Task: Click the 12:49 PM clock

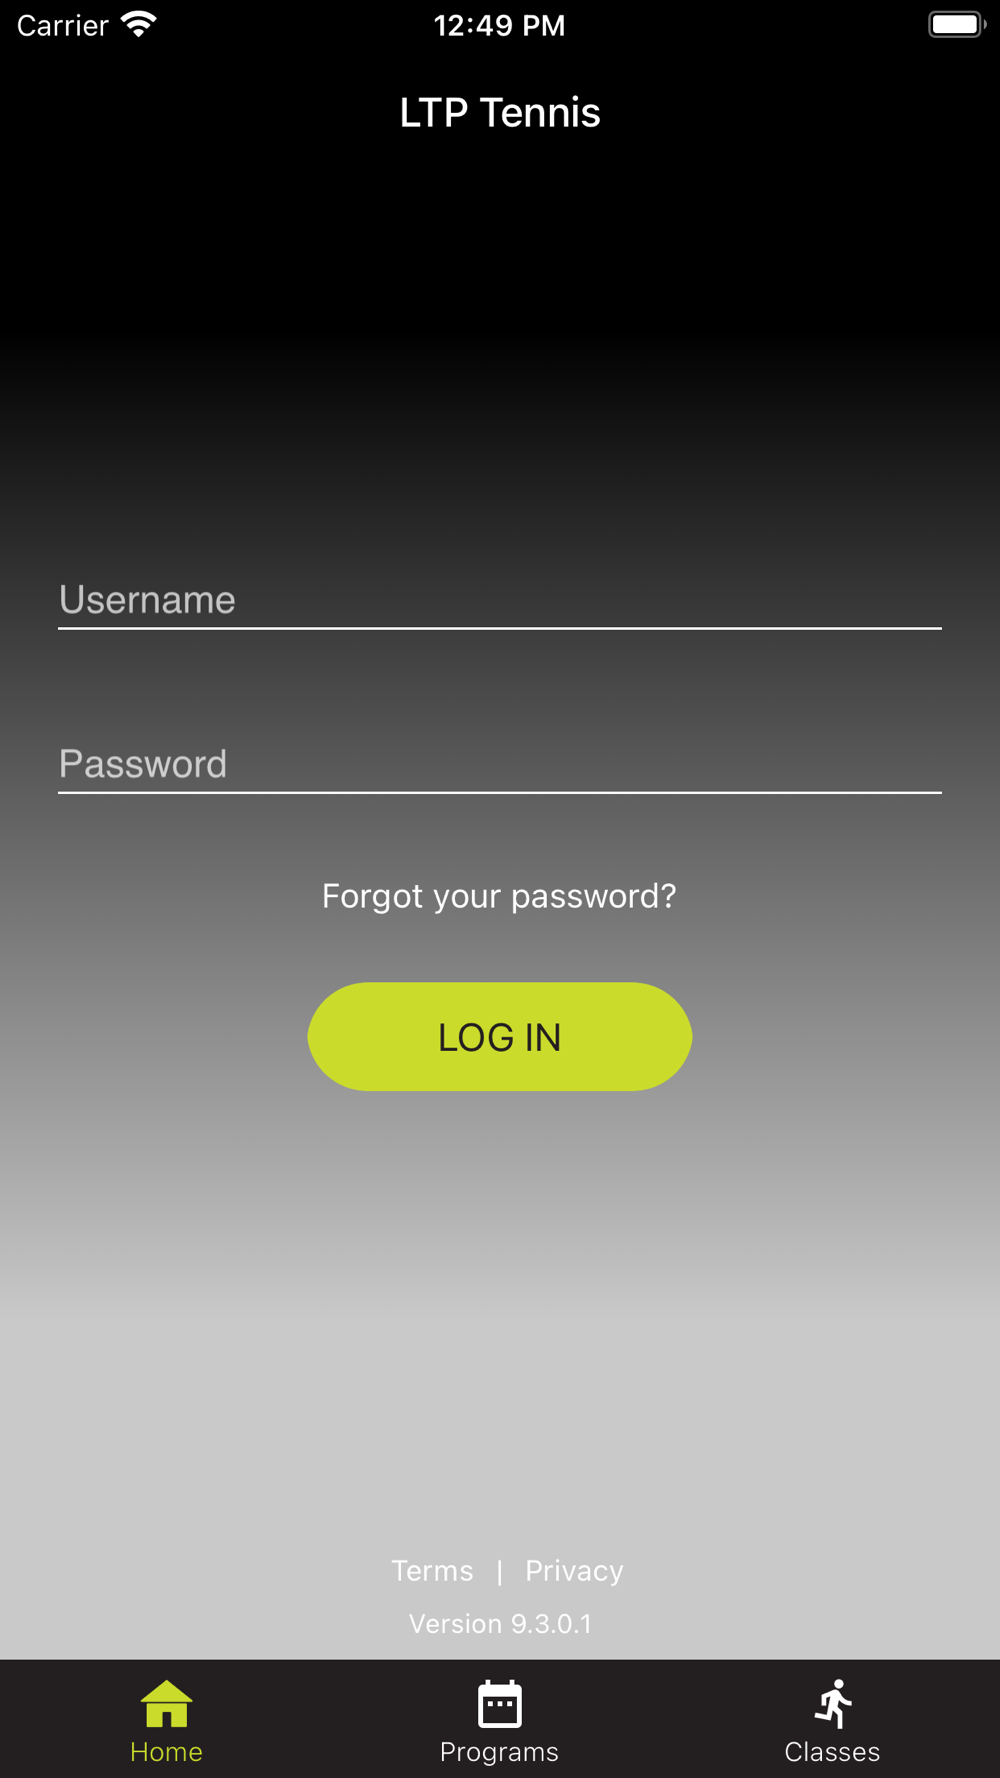Action: tap(499, 25)
